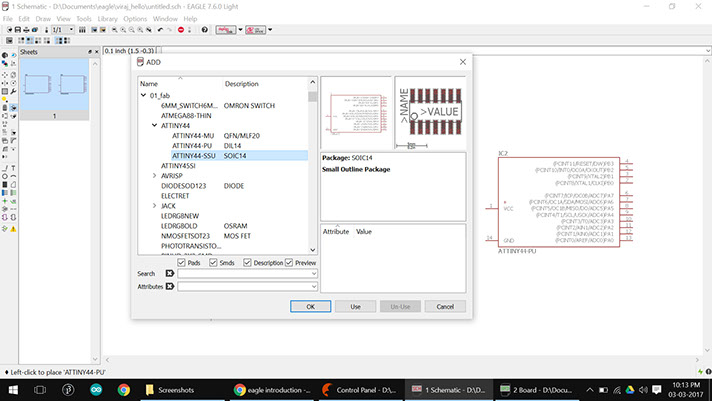The height and width of the screenshot is (401, 712).
Task: Click the Zoom in icon
Action: pyautogui.click(x=123, y=30)
